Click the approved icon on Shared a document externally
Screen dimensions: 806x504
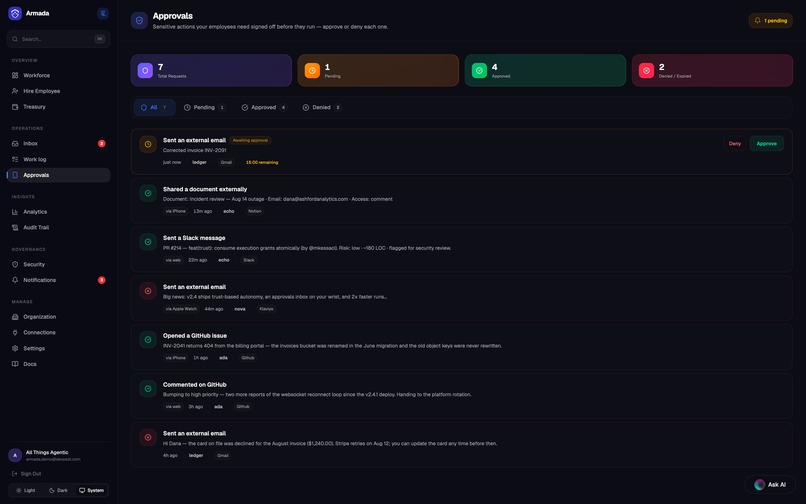[148, 193]
